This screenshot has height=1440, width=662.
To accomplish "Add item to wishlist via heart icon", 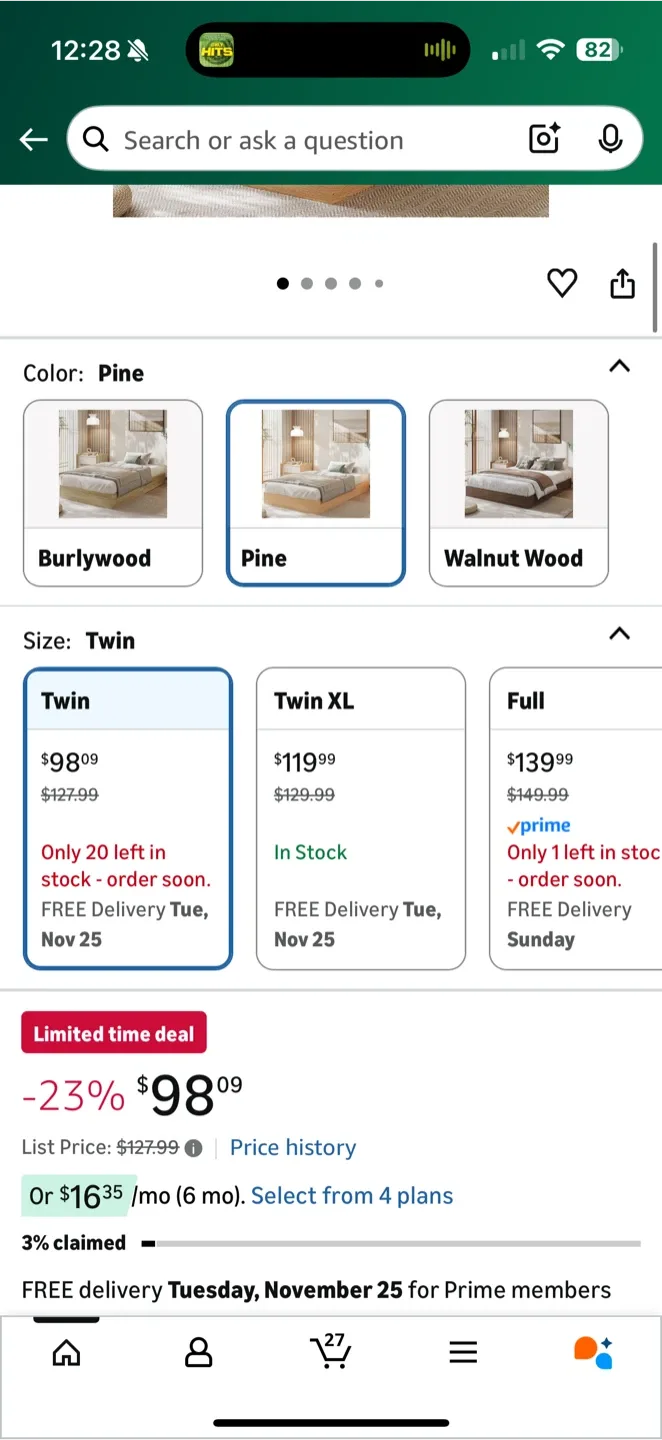I will coord(562,283).
